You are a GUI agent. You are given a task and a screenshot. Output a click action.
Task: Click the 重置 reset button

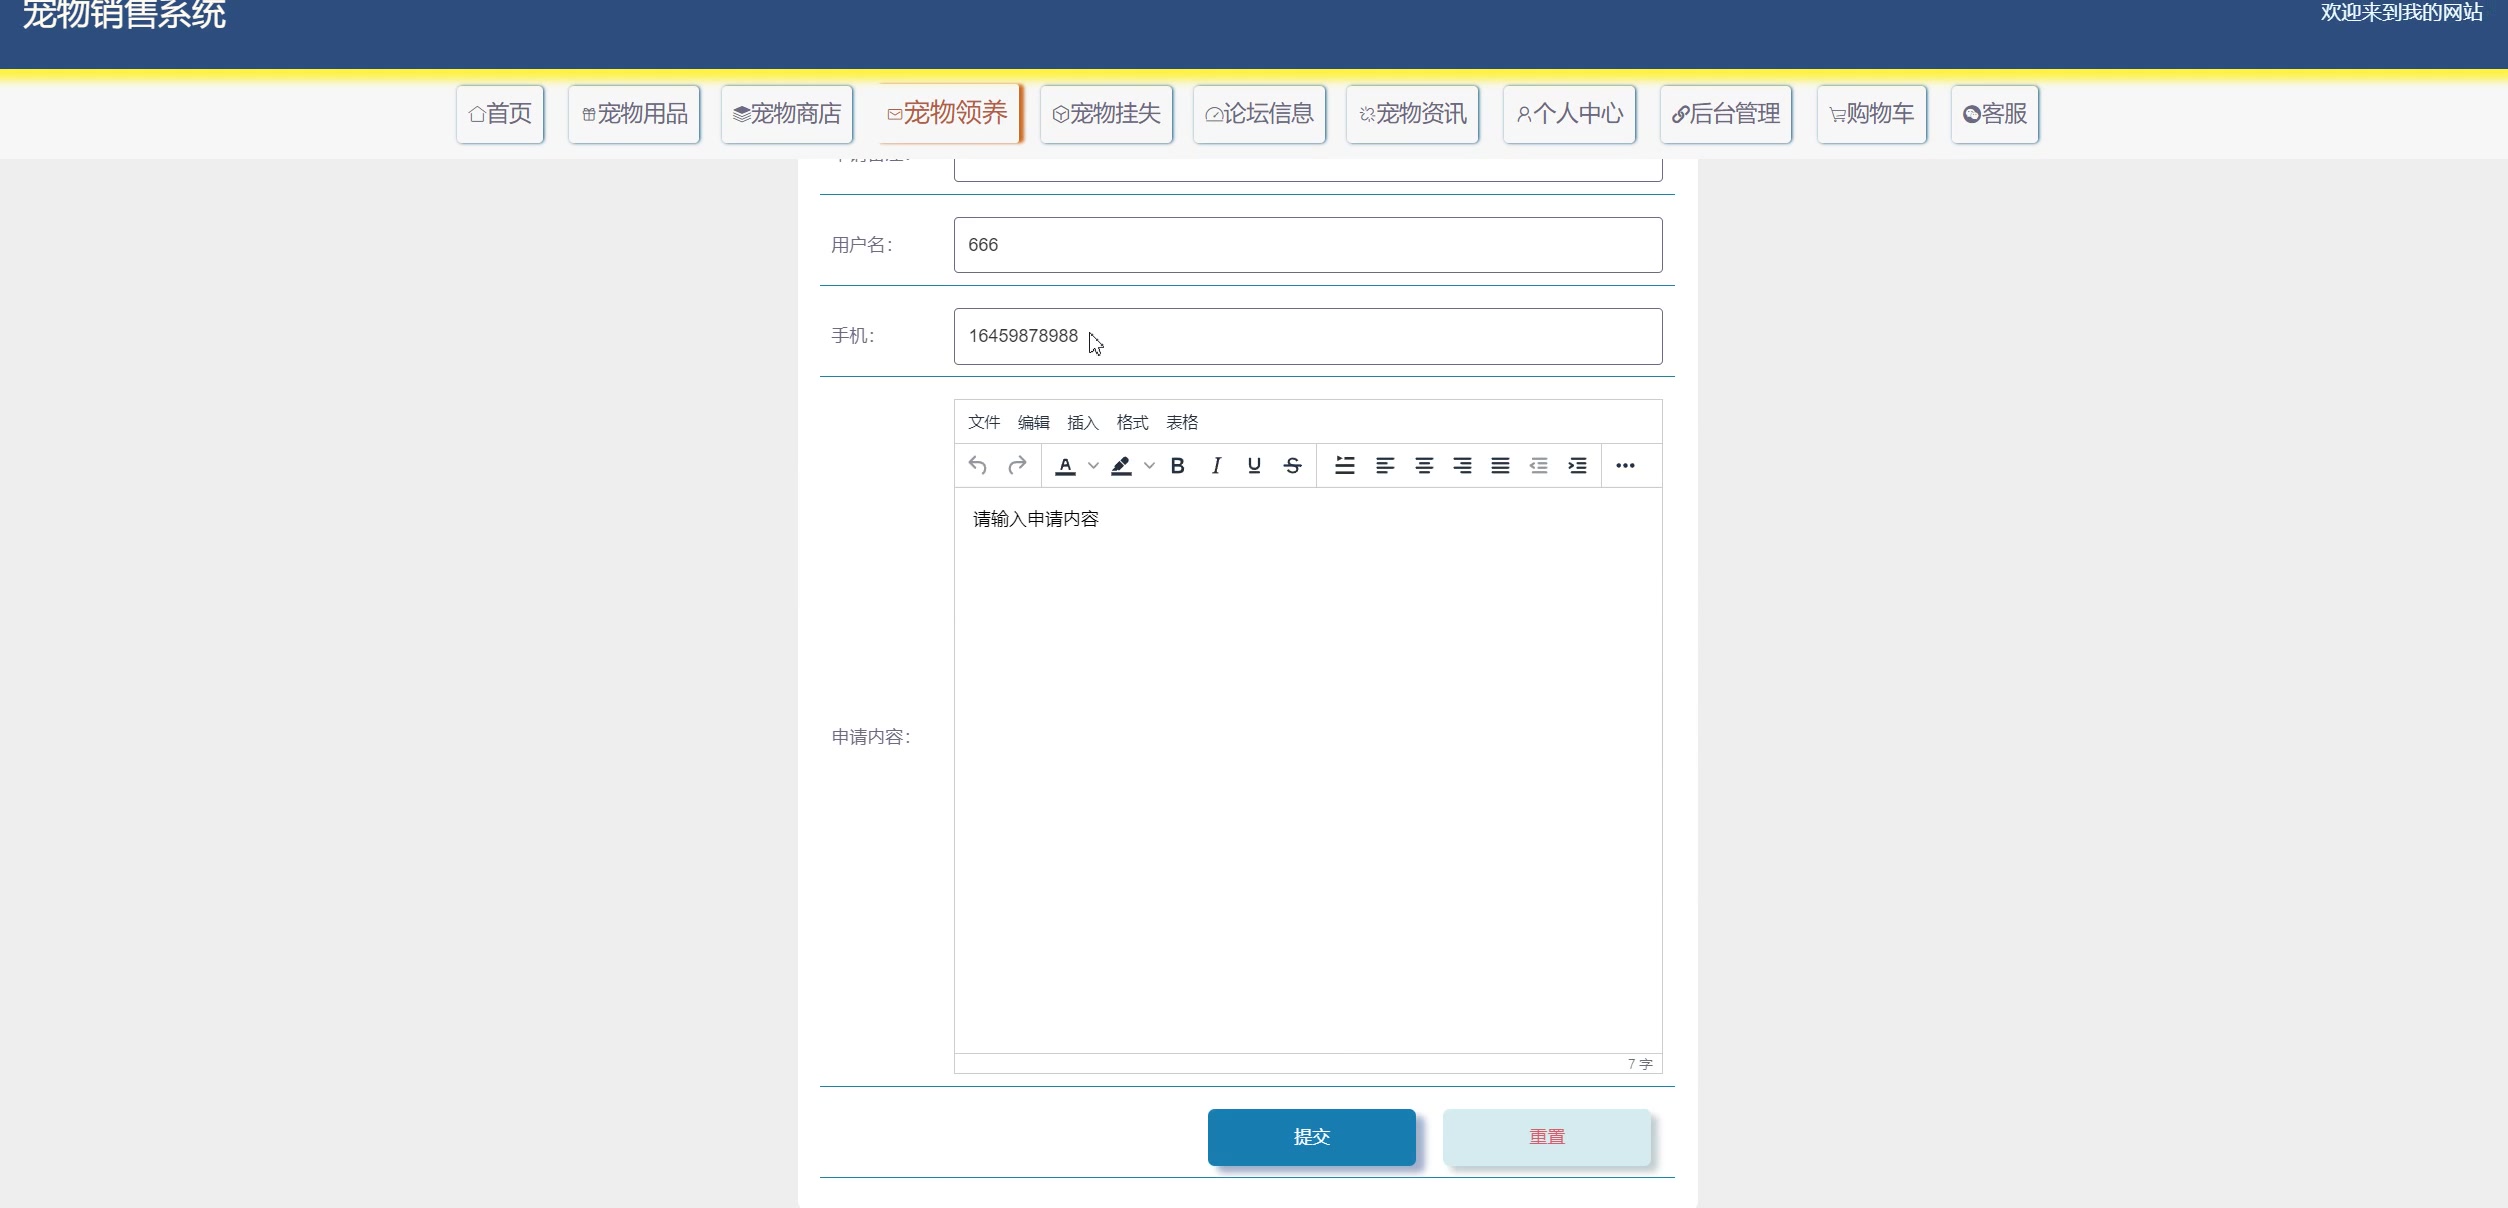click(1547, 1137)
